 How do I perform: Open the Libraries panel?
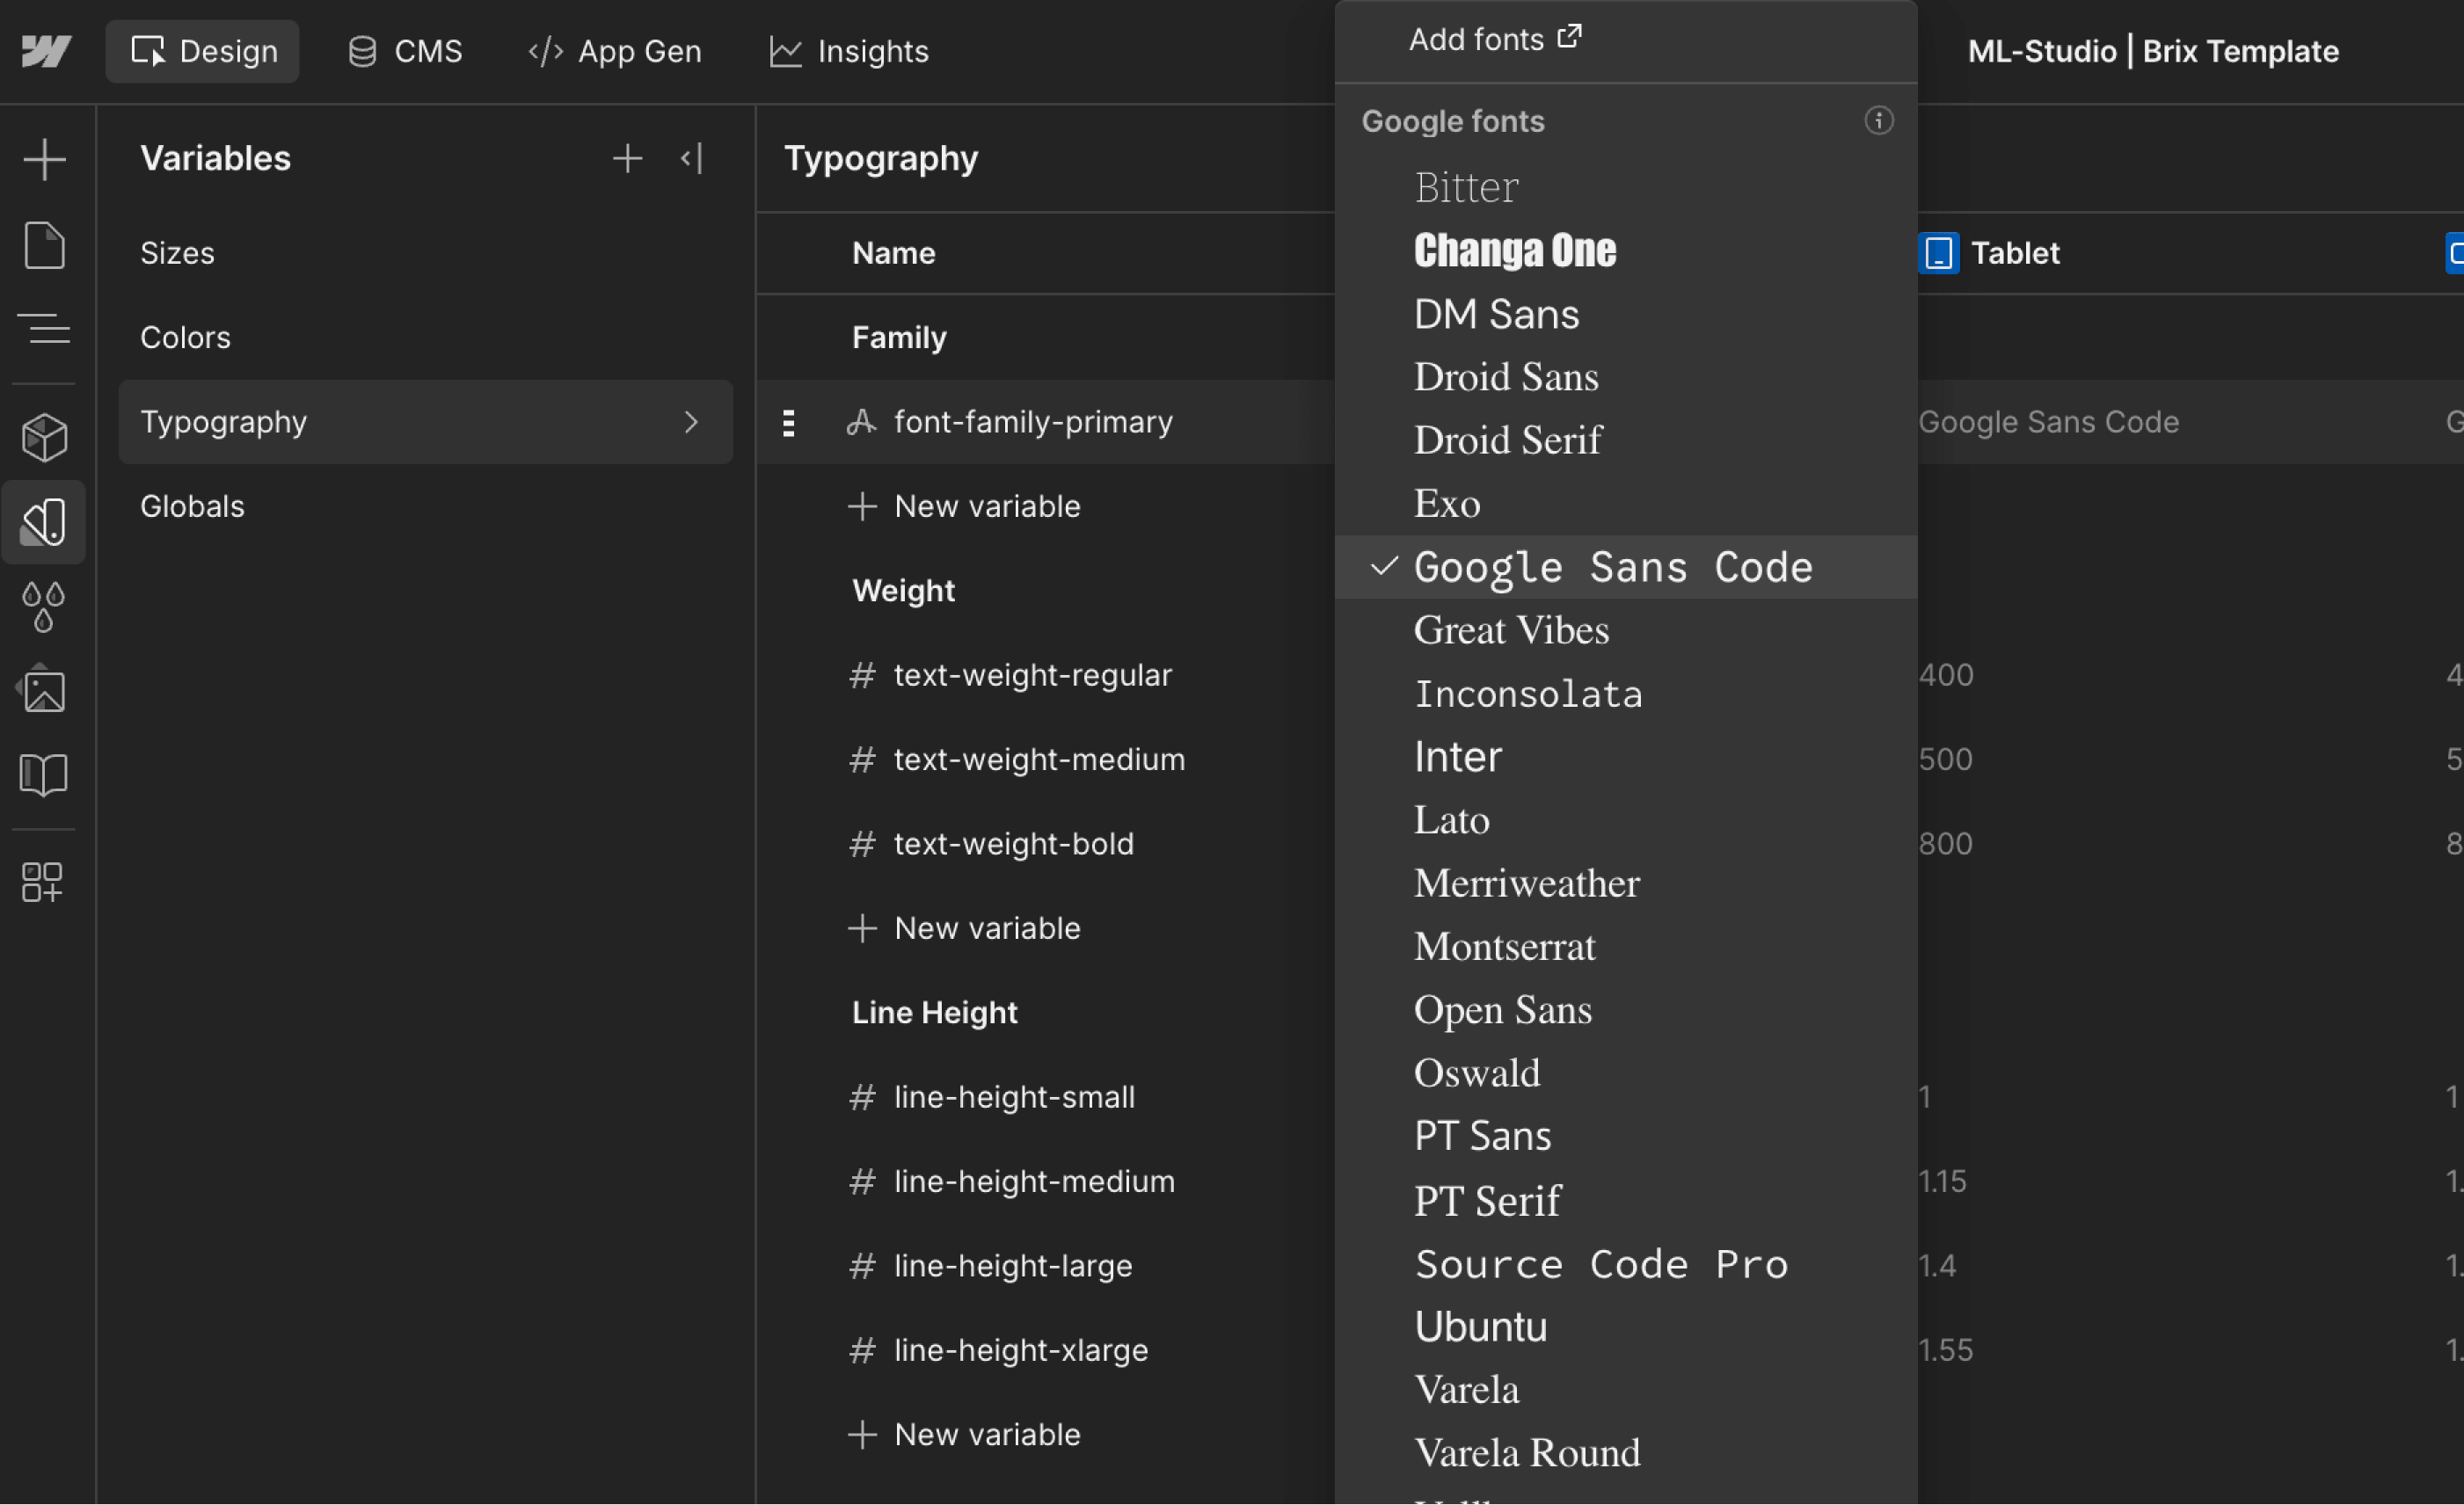pyautogui.click(x=45, y=774)
